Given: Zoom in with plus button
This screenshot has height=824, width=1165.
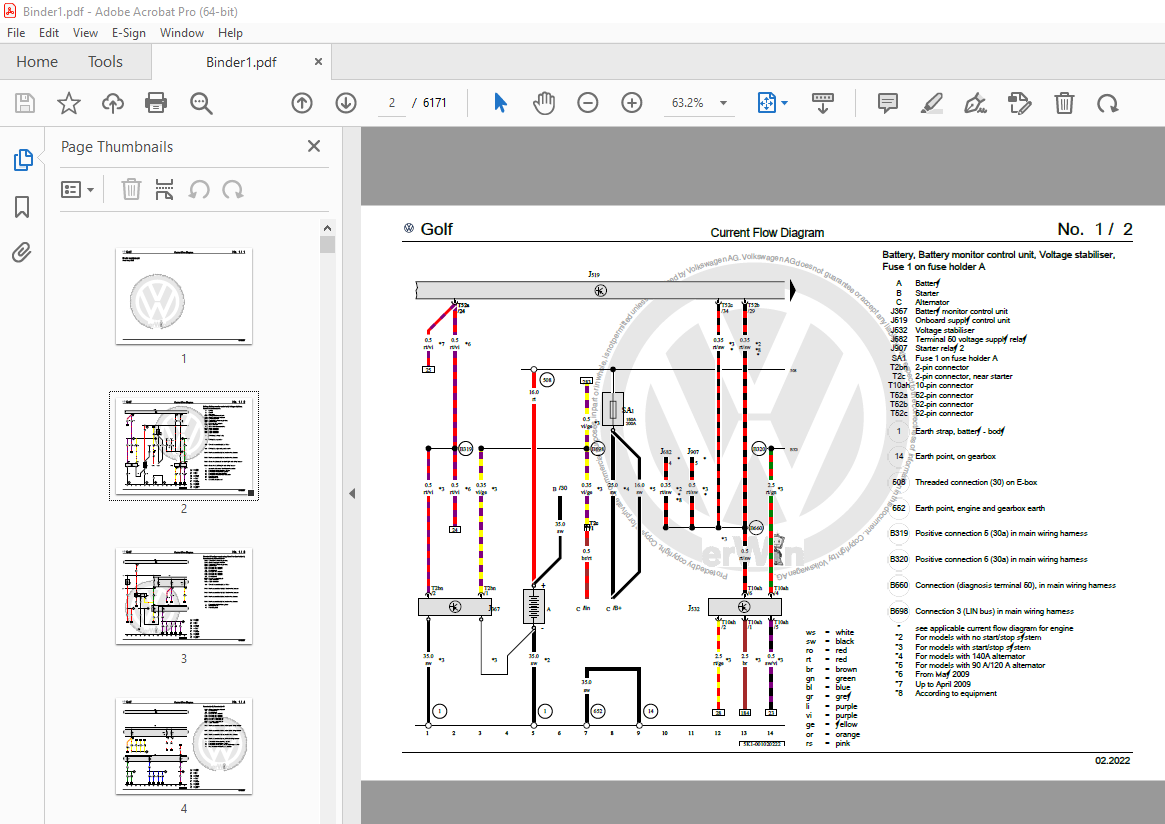Looking at the screenshot, I should click(632, 103).
